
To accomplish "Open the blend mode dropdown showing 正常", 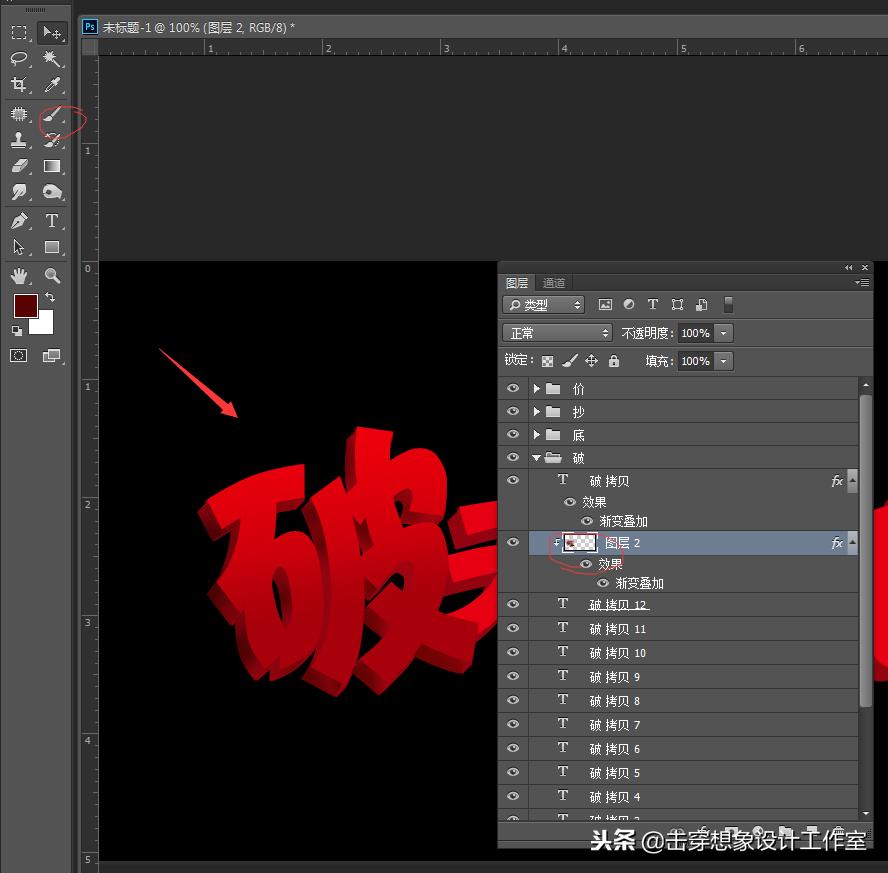I will pos(557,331).
